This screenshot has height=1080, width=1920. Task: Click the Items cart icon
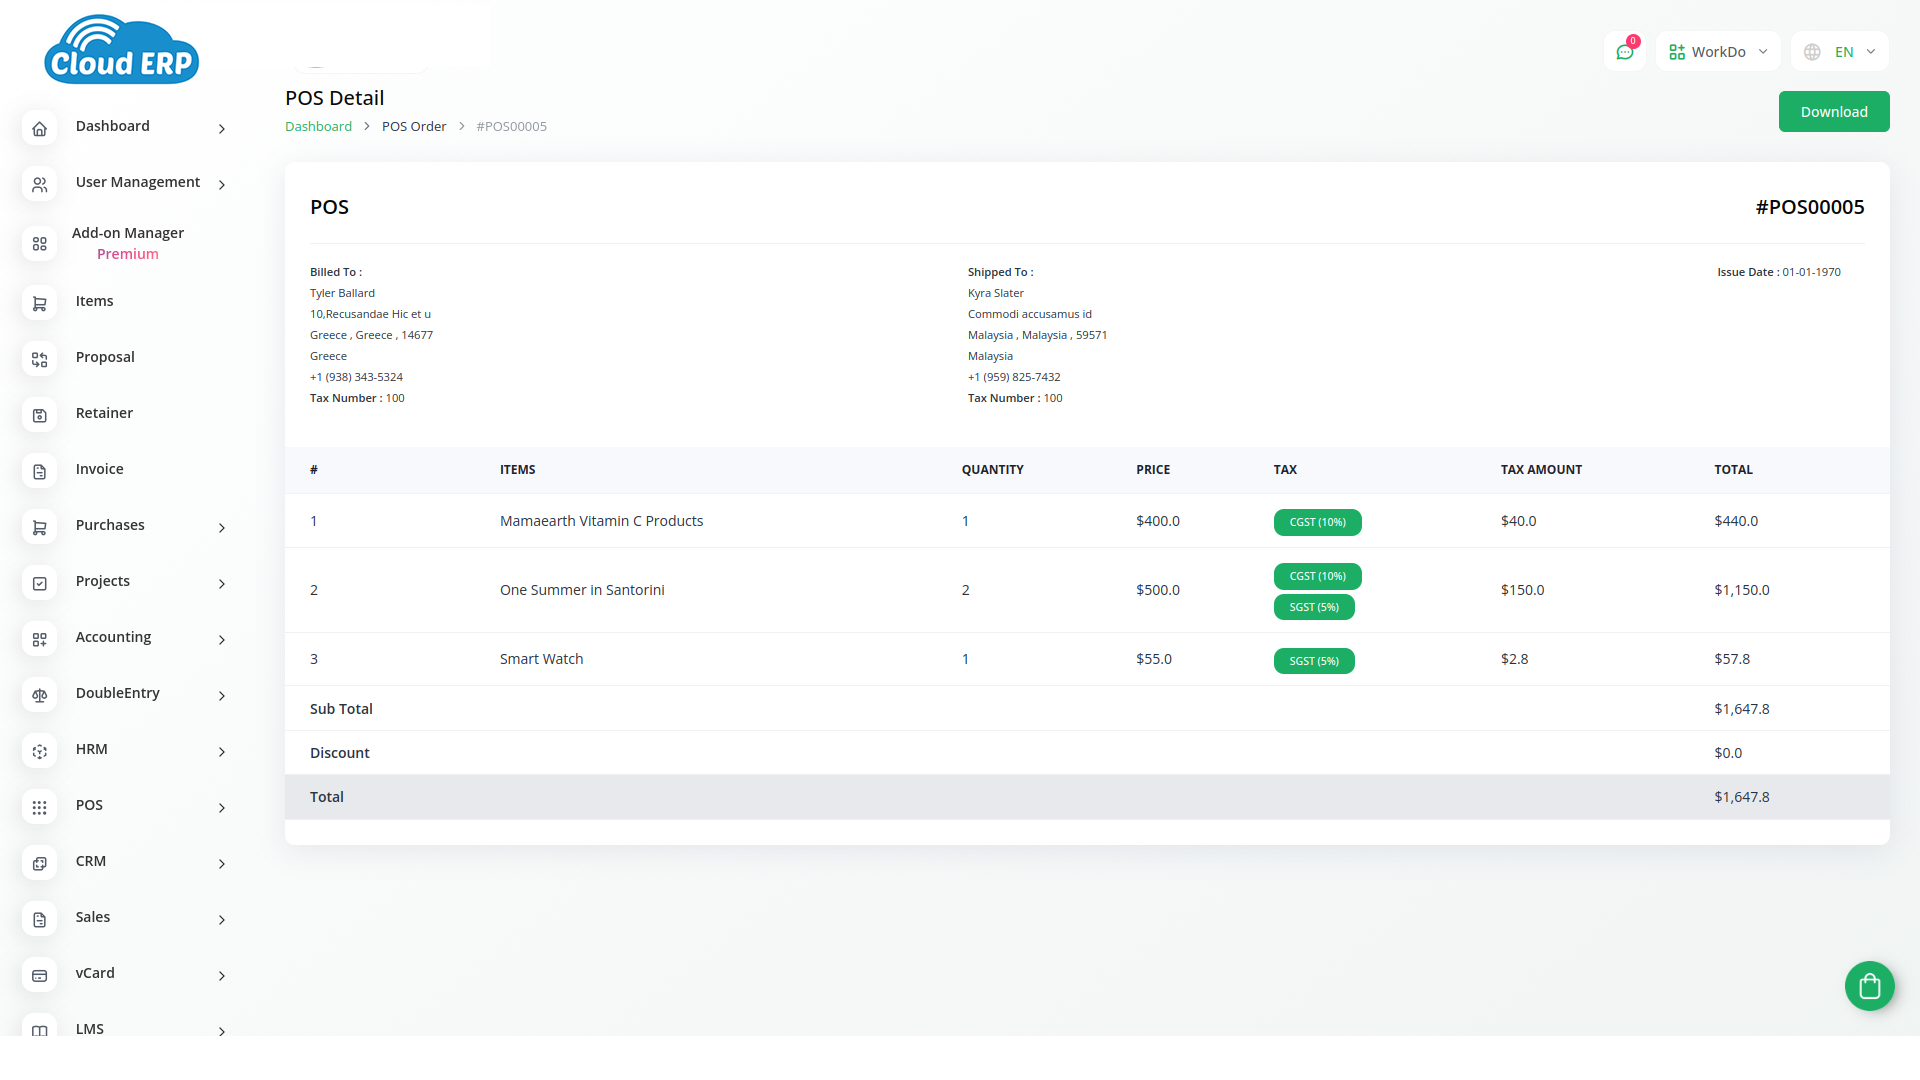click(40, 303)
